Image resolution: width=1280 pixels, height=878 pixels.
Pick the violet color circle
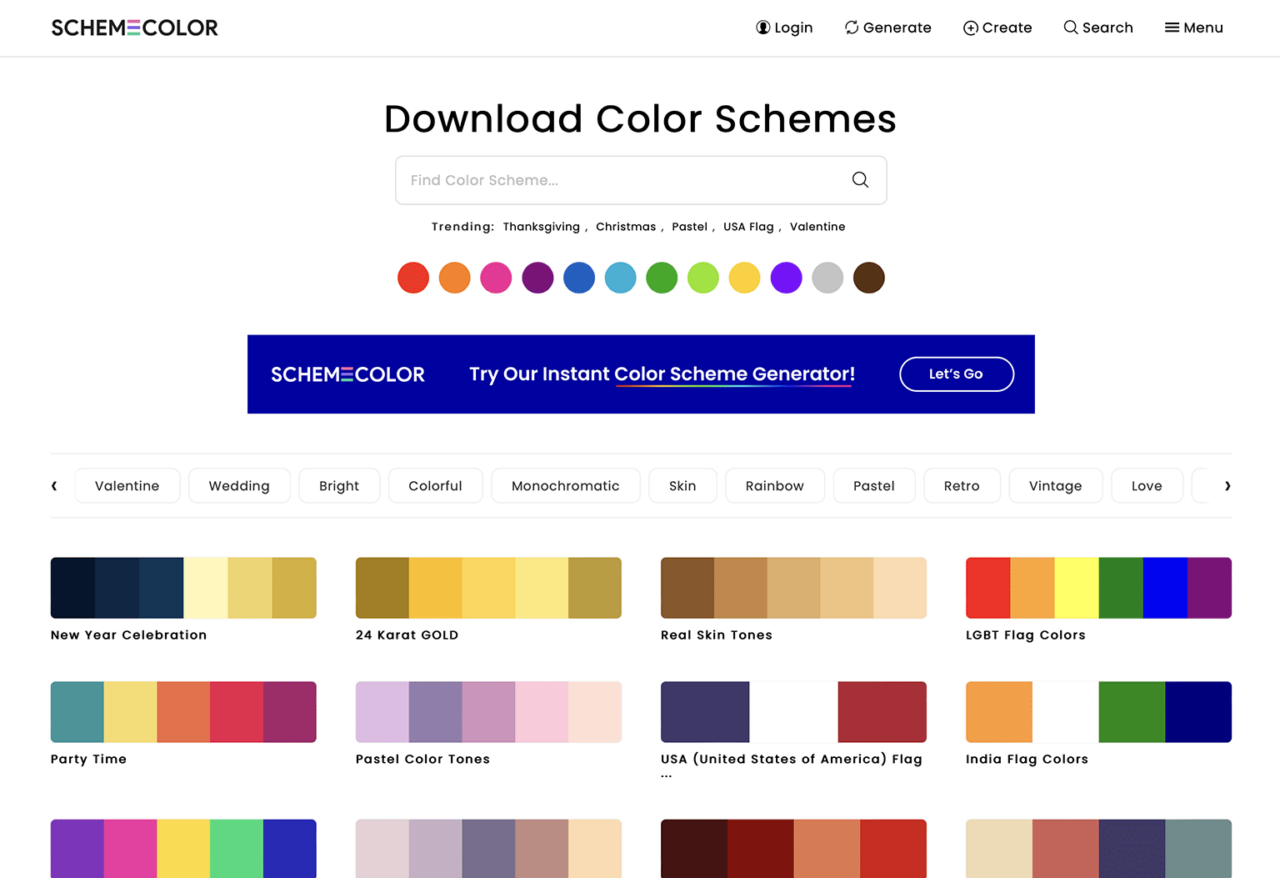786,278
